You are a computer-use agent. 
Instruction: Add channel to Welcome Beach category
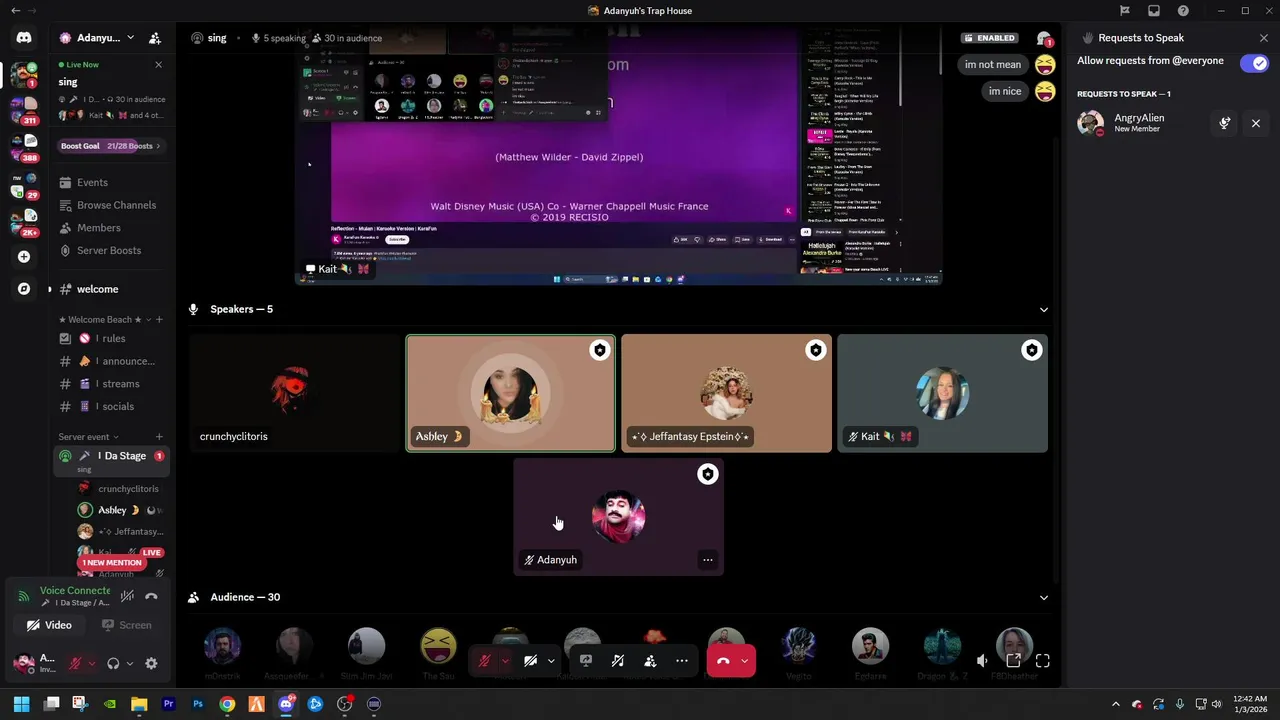click(159, 319)
